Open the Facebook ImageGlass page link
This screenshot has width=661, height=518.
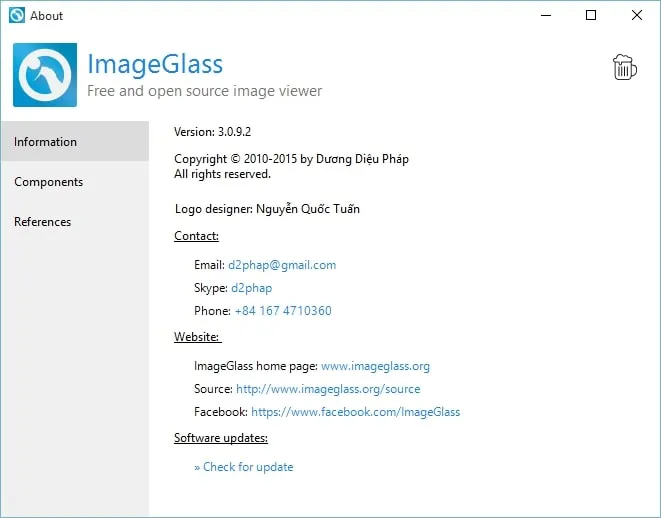point(355,412)
